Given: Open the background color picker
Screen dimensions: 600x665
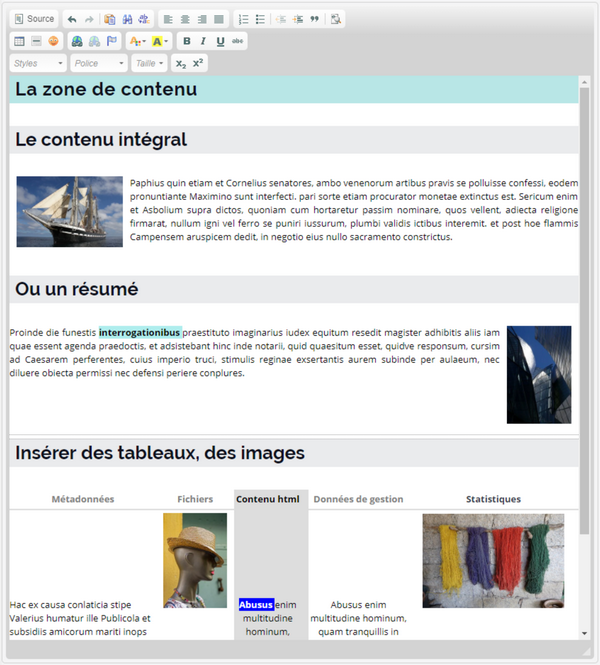Looking at the screenshot, I should (160, 41).
